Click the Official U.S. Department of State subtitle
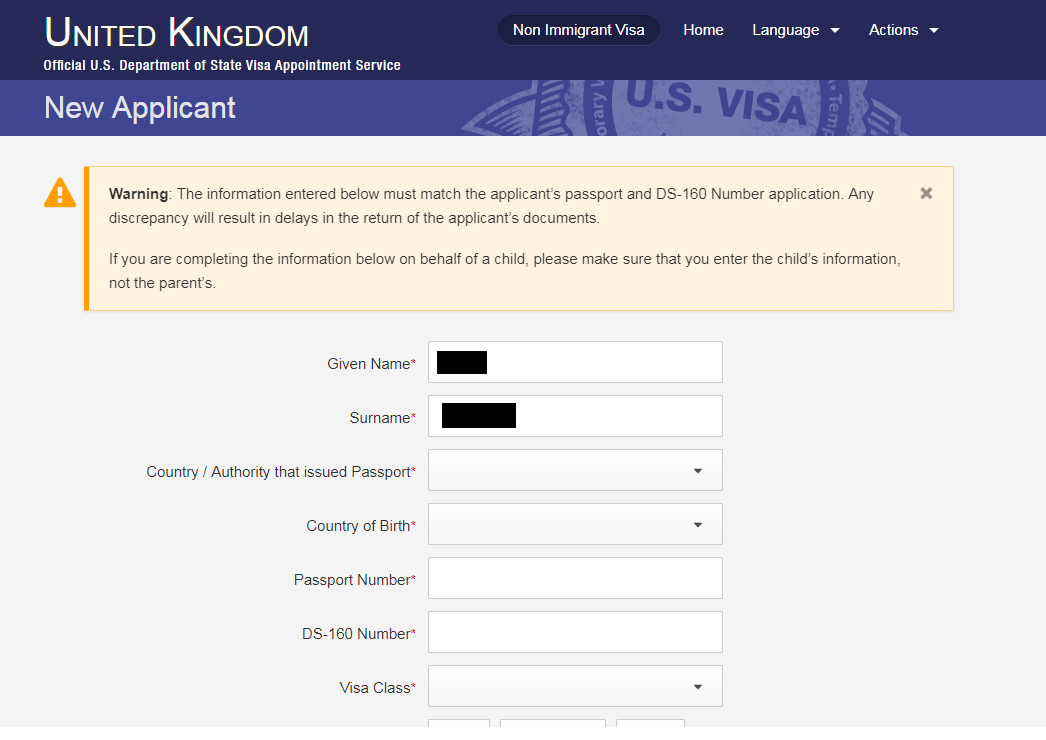Image resolution: width=1046 pixels, height=740 pixels. pos(222,65)
